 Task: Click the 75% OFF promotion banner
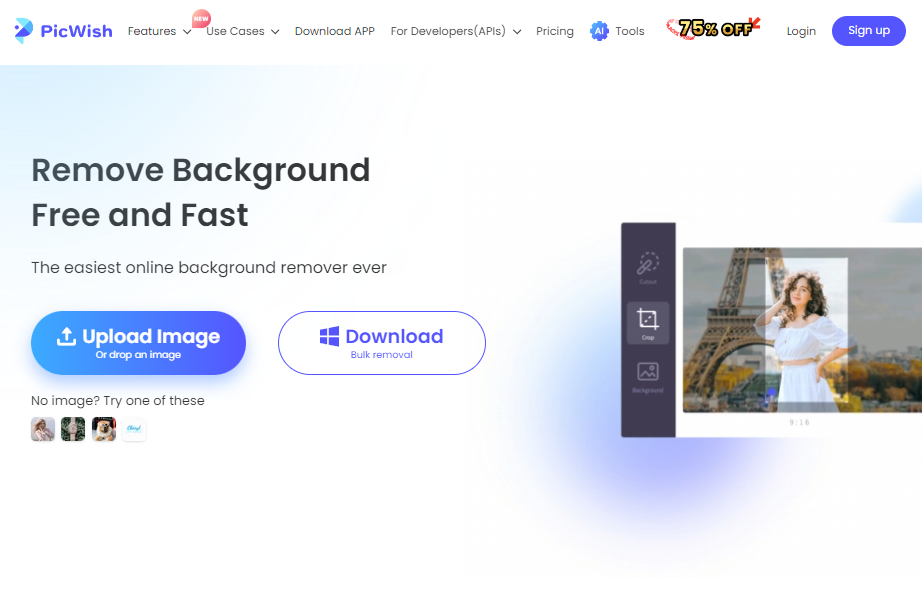point(713,28)
